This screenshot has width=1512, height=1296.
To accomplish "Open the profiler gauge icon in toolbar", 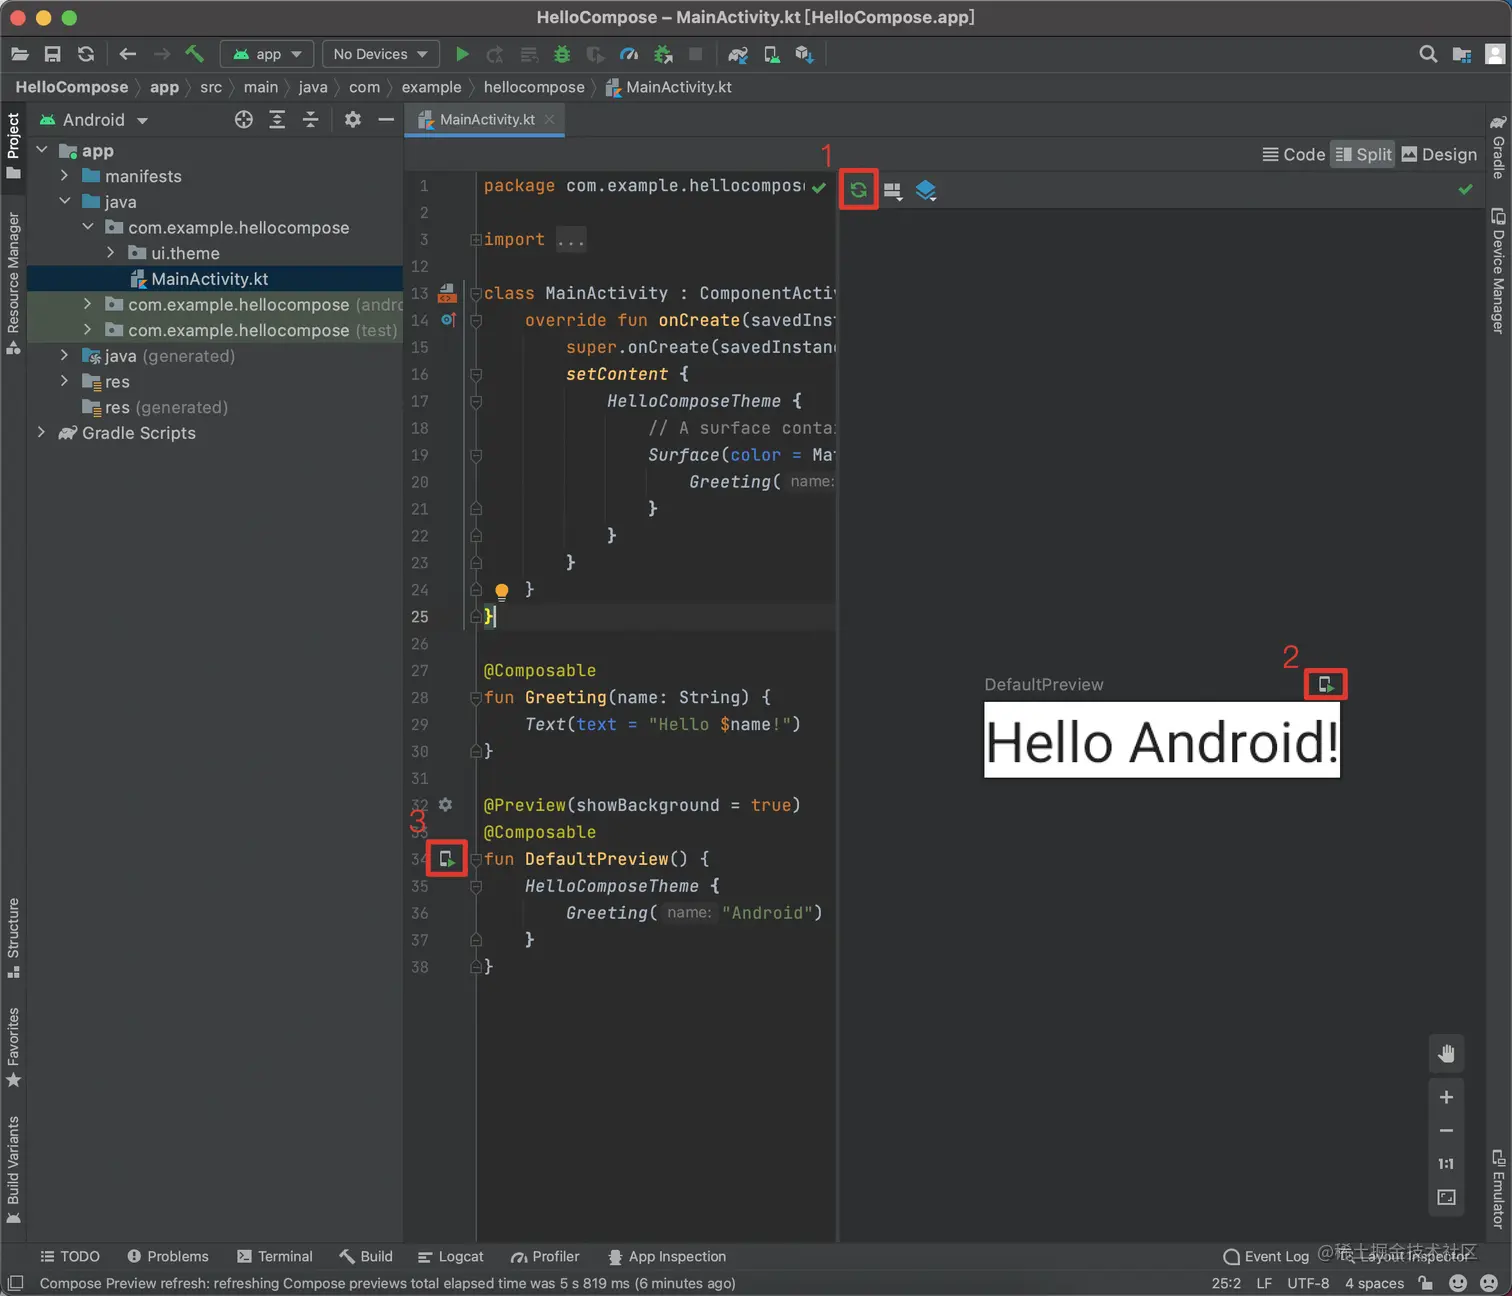I will (629, 54).
